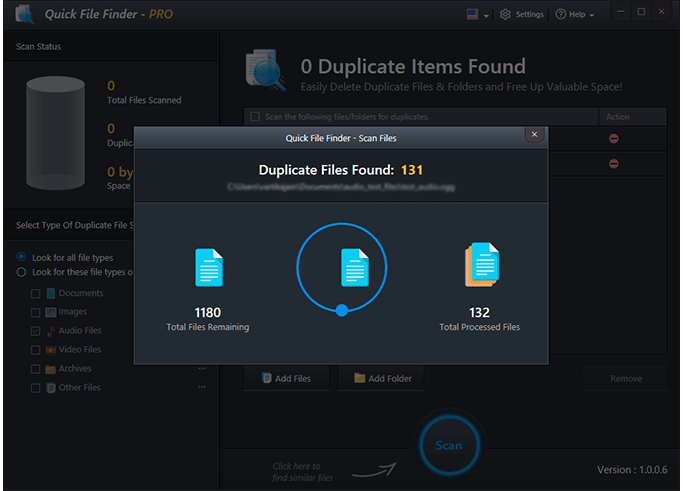
Task: Tick the Video Files checkbox
Action: [x=36, y=350]
